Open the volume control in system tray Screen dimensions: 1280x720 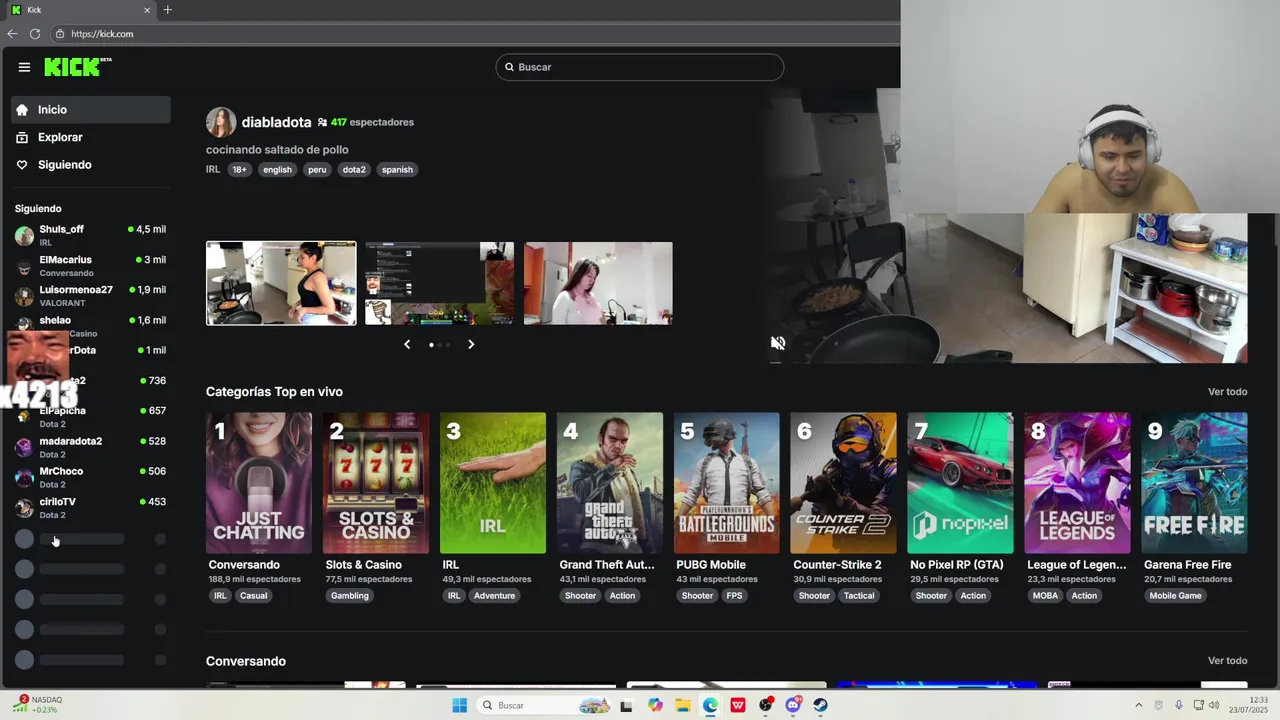pos(1214,705)
